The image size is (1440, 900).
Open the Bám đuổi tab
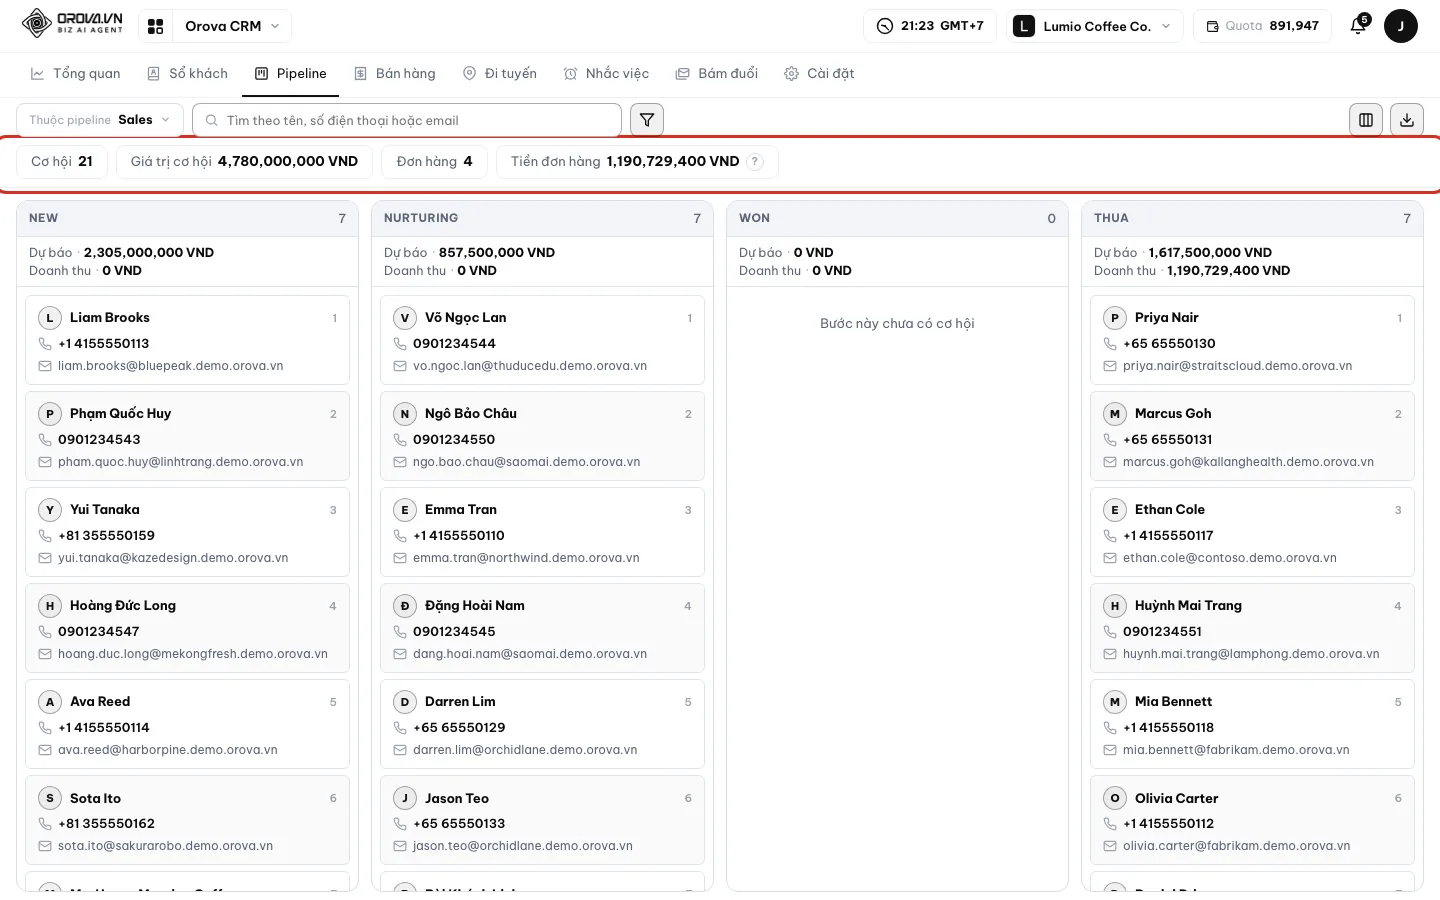click(717, 74)
